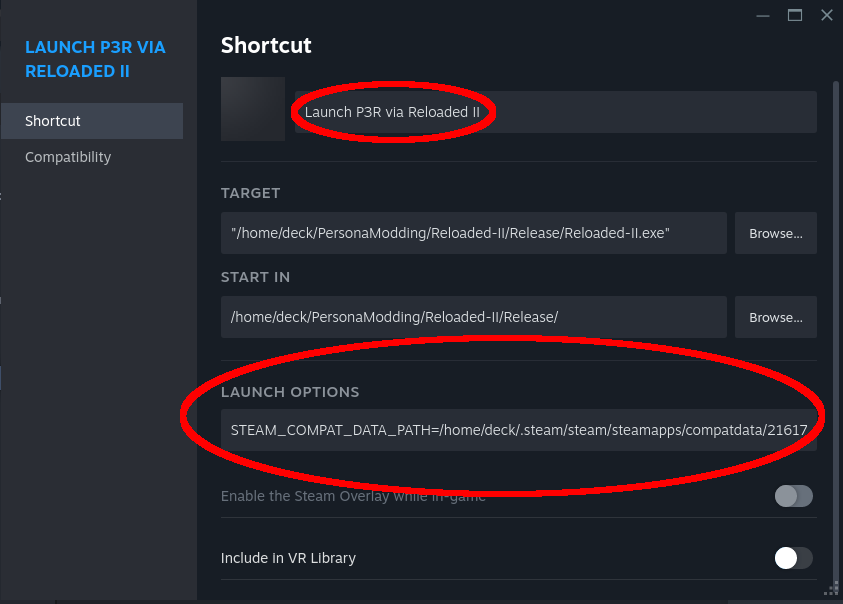Click the window resize grip corner

click(832, 589)
